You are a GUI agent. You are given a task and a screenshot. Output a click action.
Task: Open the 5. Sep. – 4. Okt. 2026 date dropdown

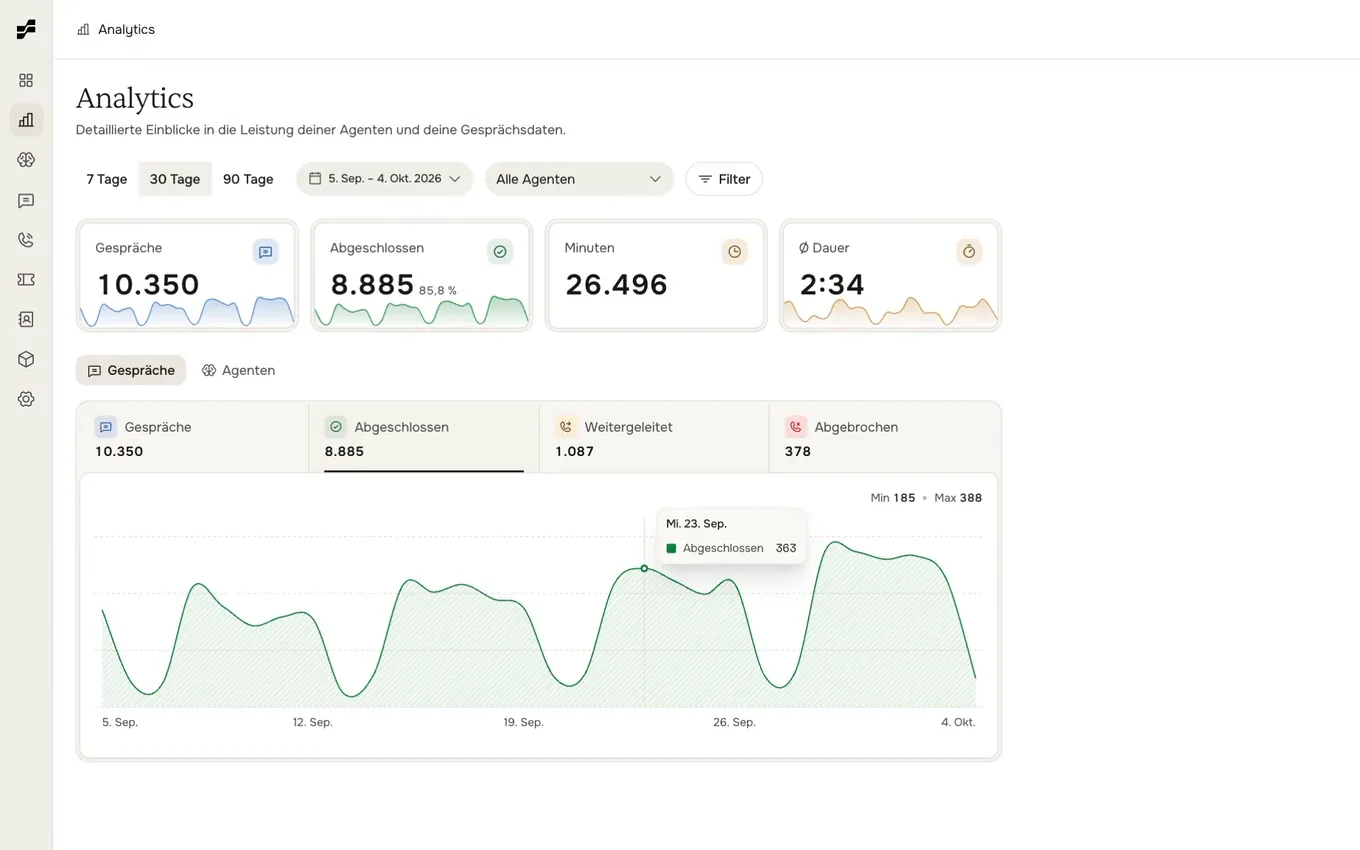pyautogui.click(x=384, y=179)
